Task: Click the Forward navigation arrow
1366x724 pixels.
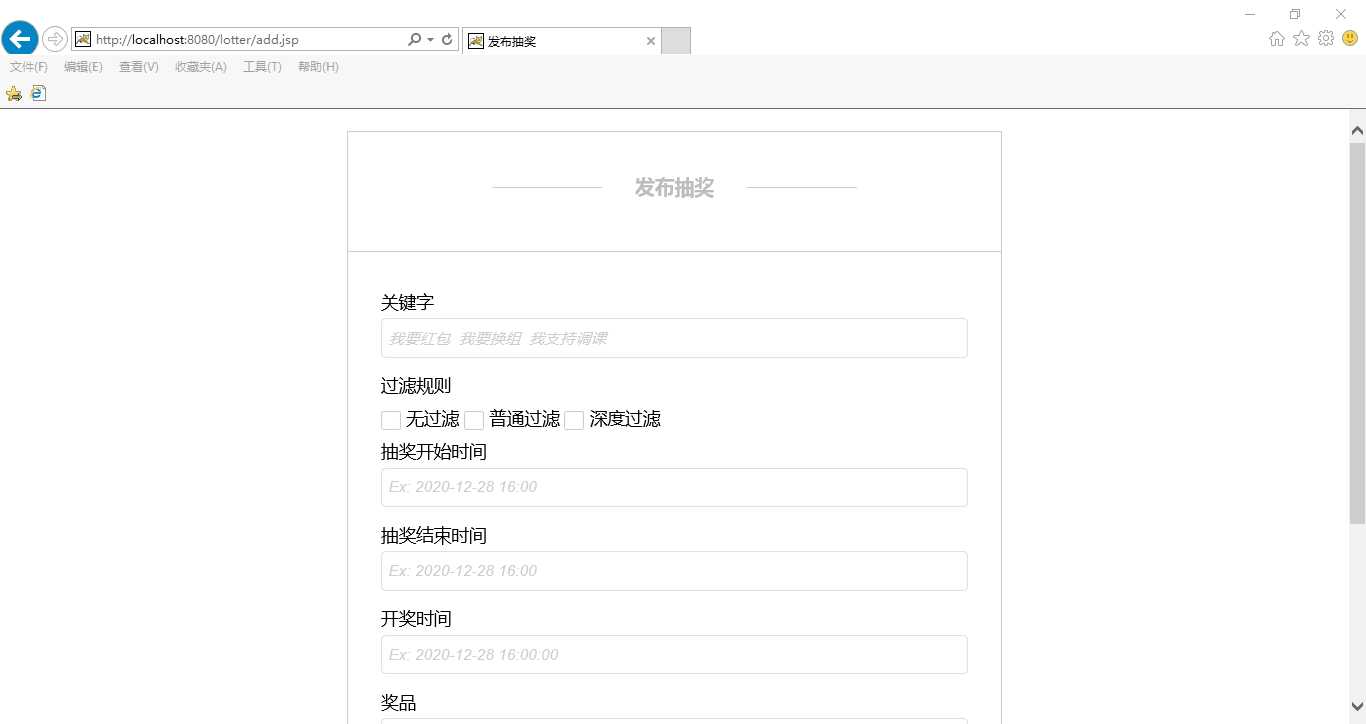Action: click(x=54, y=39)
